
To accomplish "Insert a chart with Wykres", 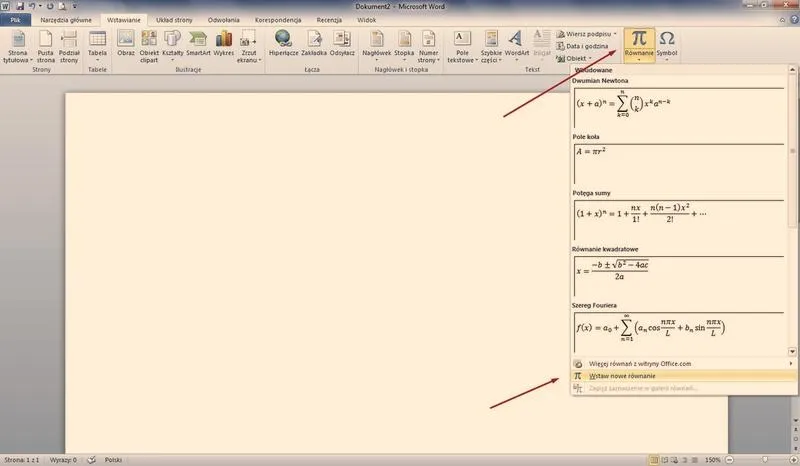I will click(x=223, y=43).
